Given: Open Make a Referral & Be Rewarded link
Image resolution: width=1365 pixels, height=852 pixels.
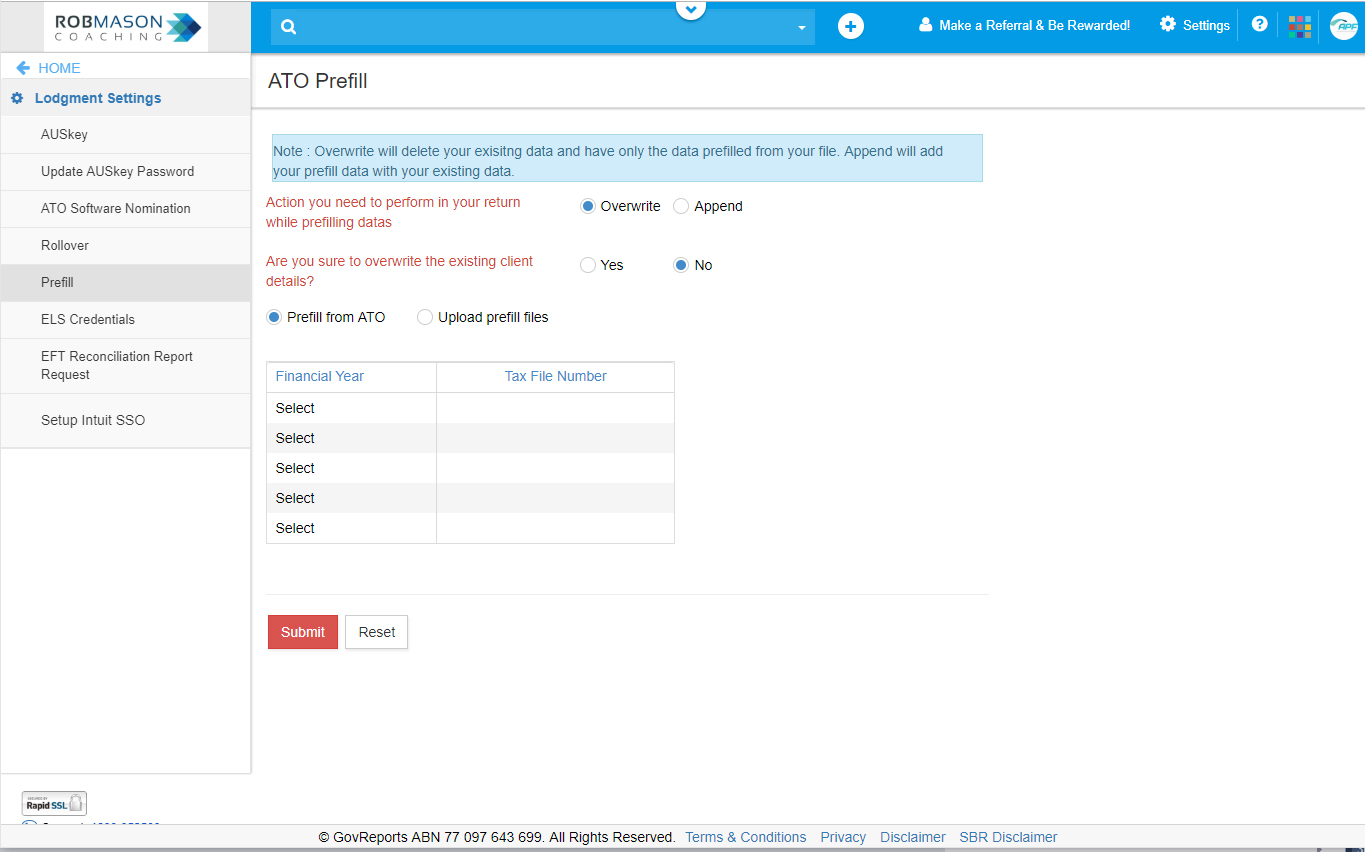Looking at the screenshot, I should point(1035,25).
